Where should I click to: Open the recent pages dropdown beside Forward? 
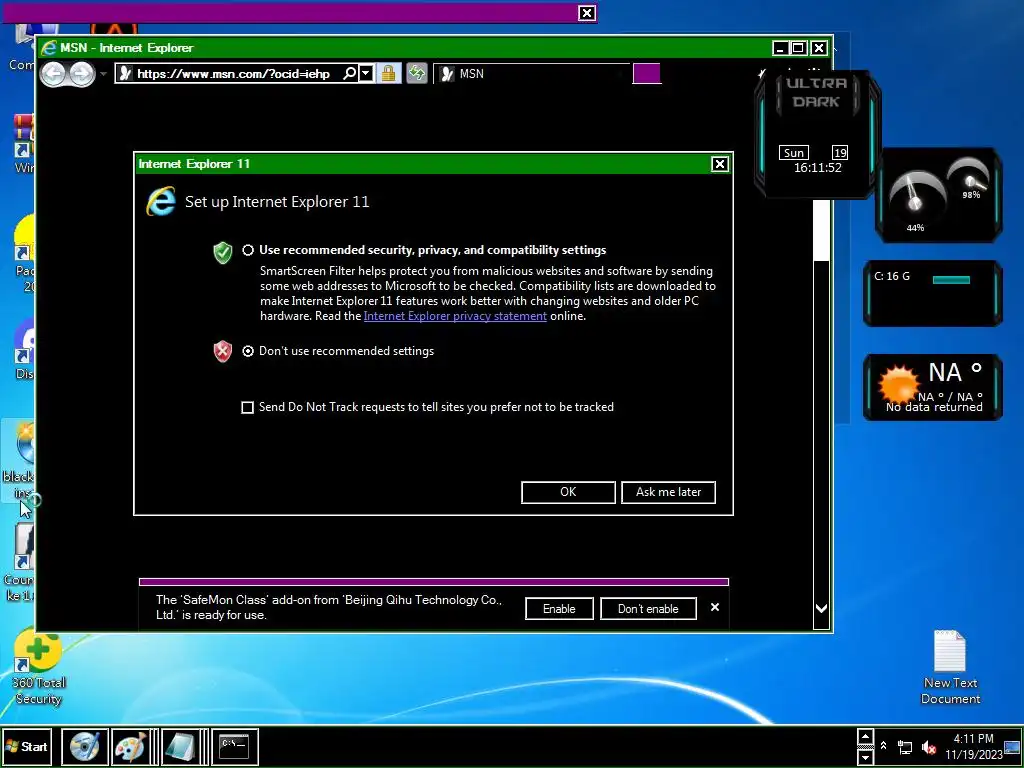[103, 74]
